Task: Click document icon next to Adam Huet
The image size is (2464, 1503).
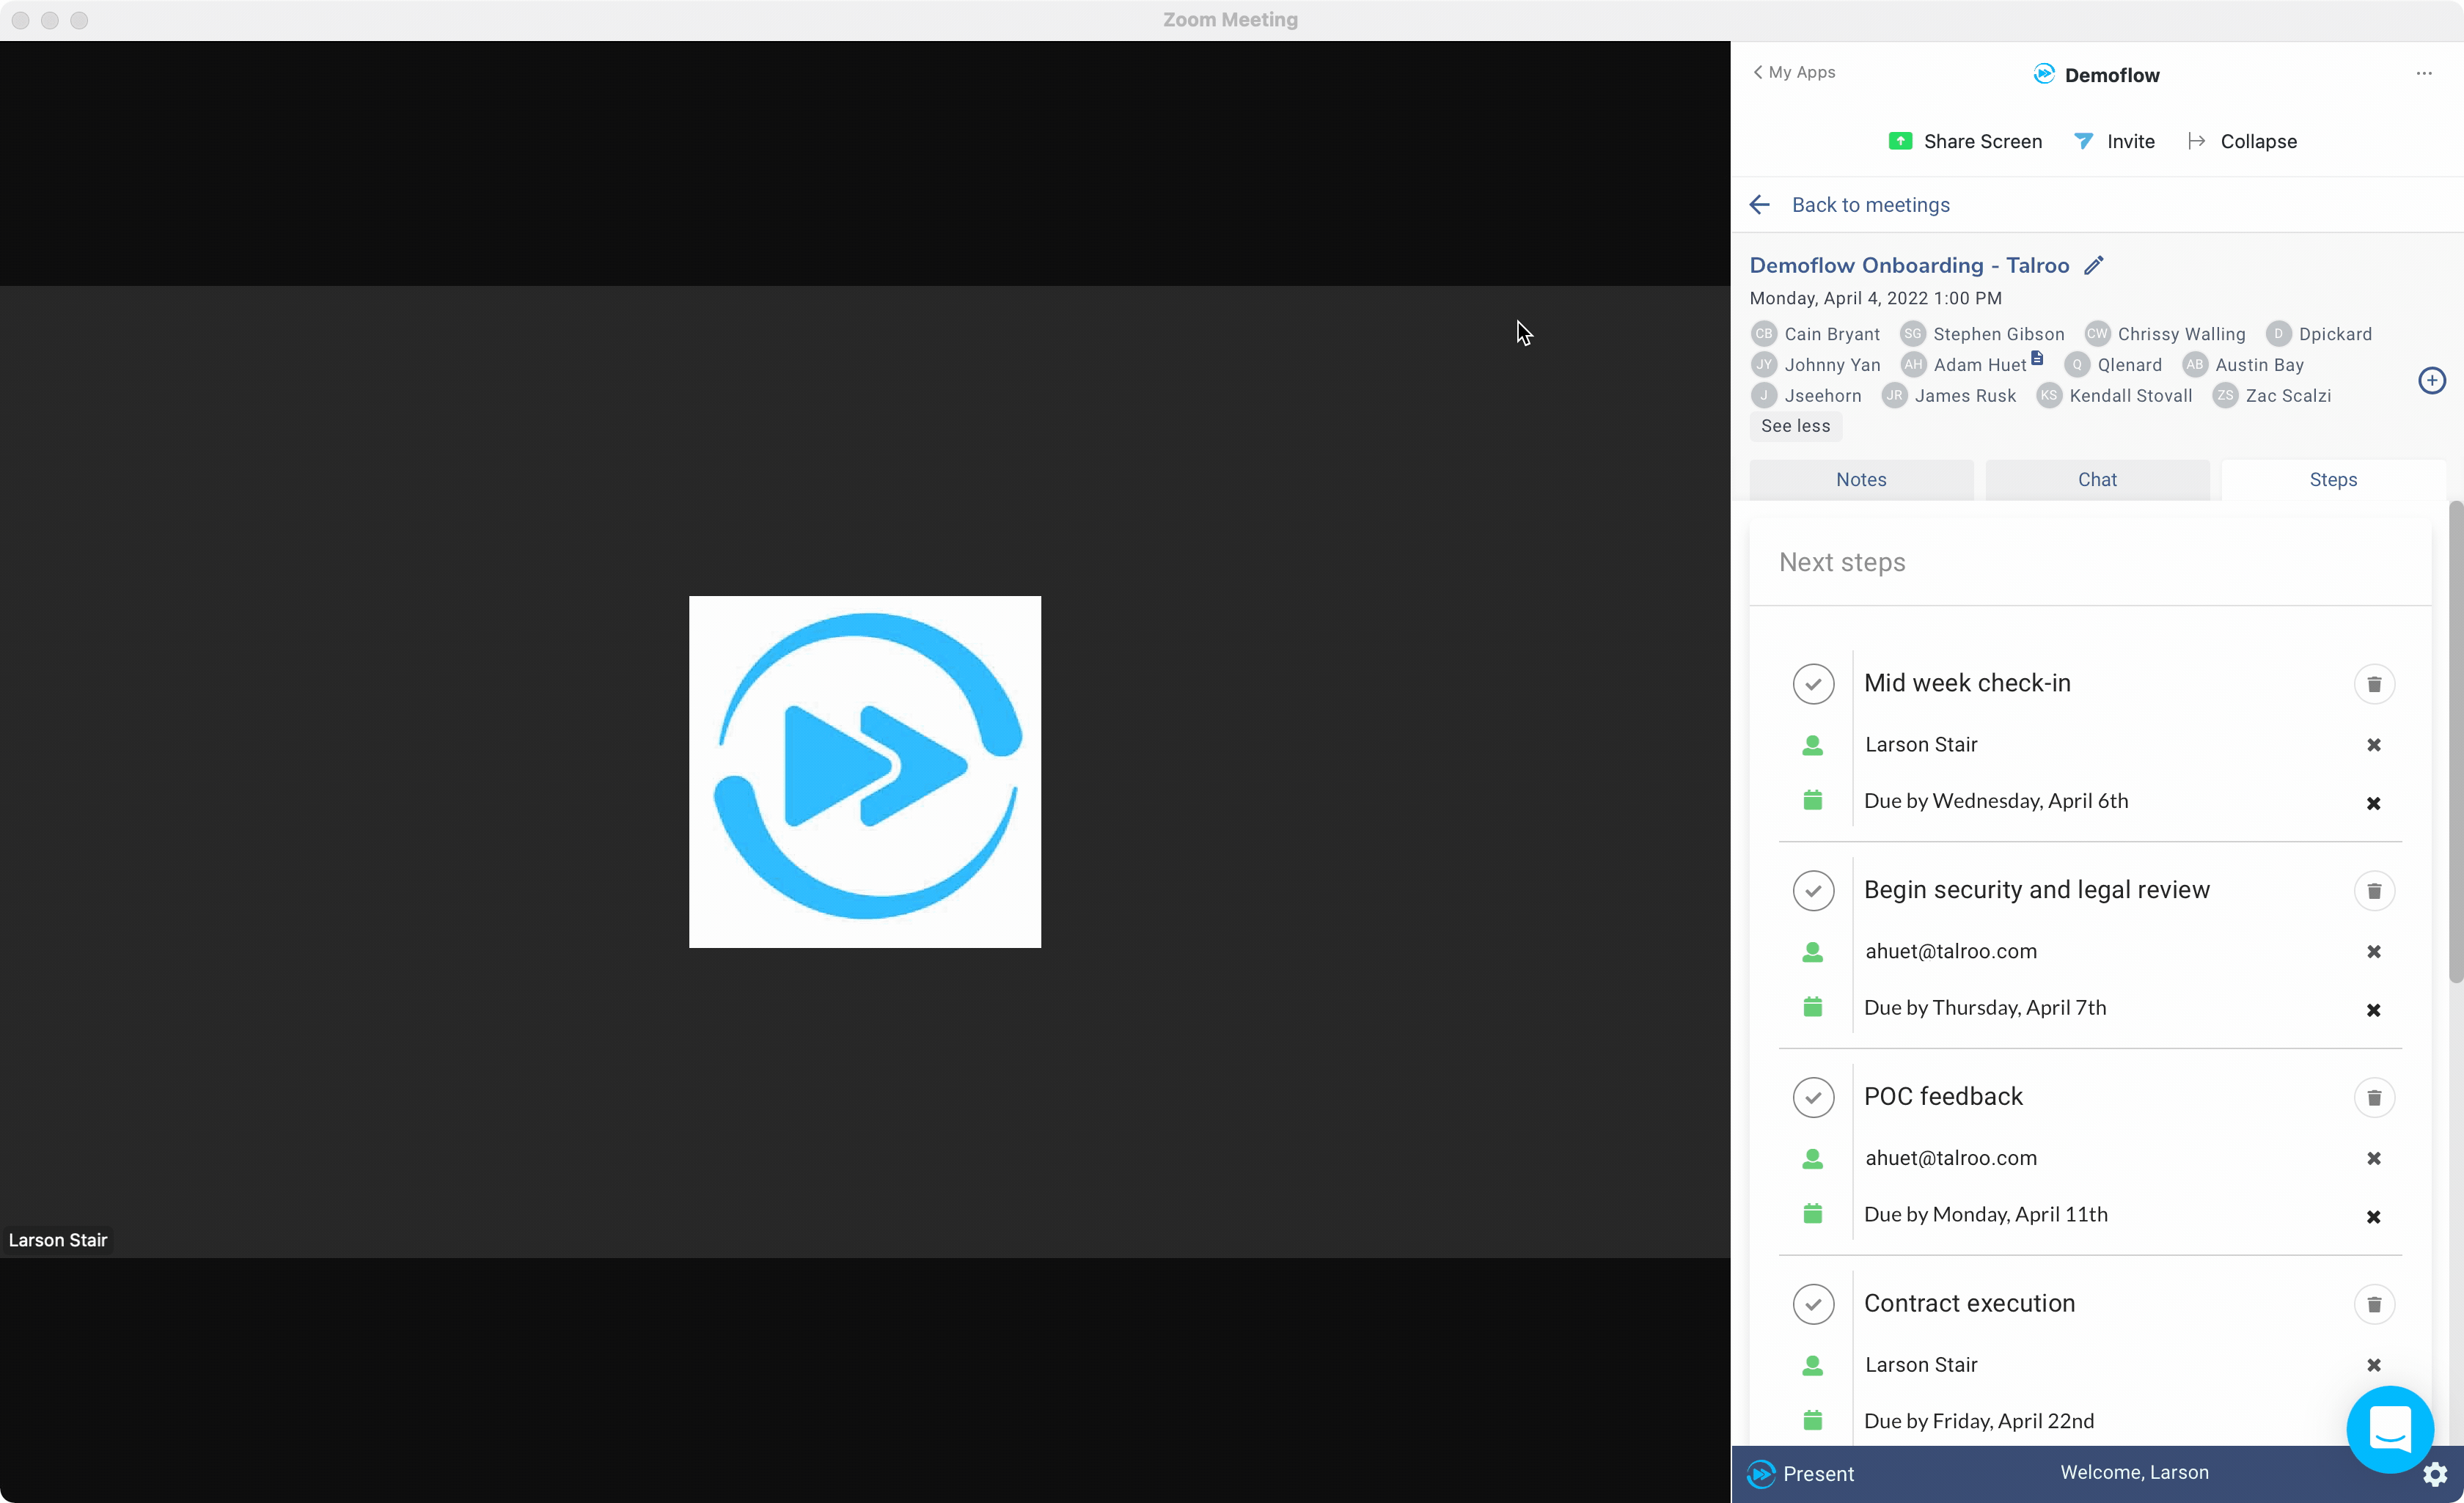Action: point(2037,358)
